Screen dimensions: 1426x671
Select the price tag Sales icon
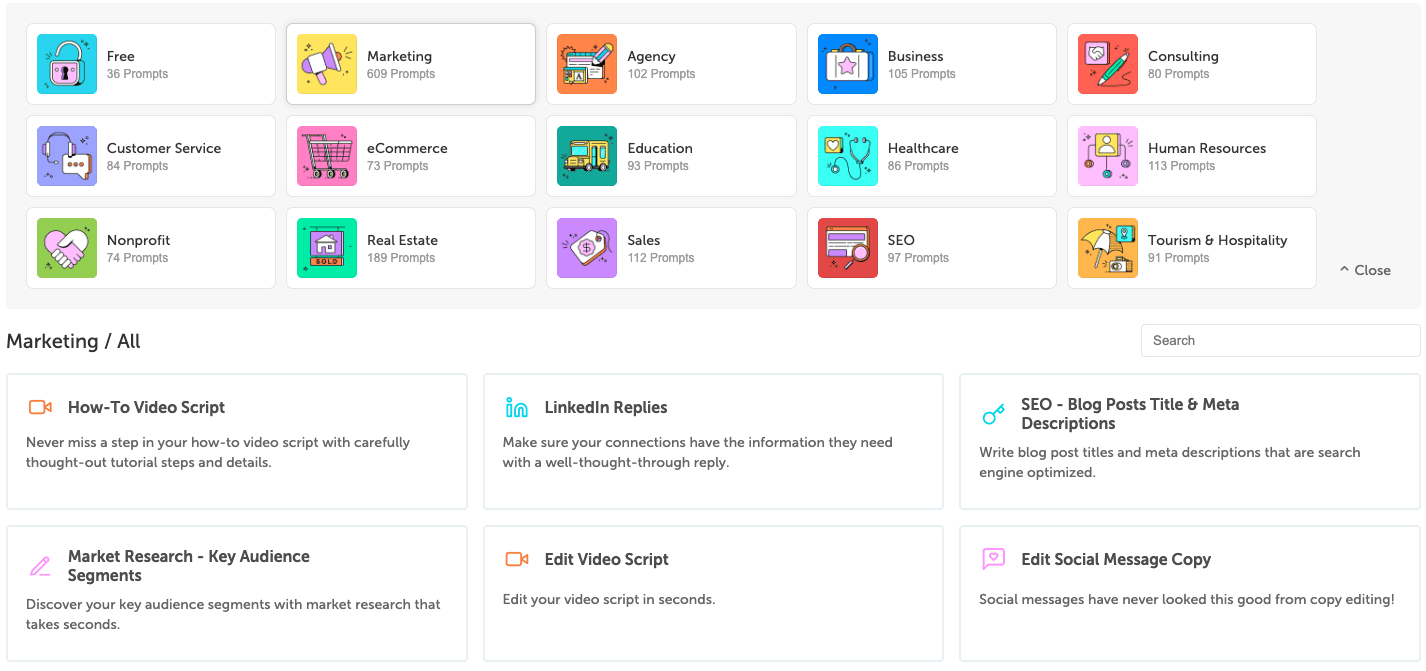(587, 248)
